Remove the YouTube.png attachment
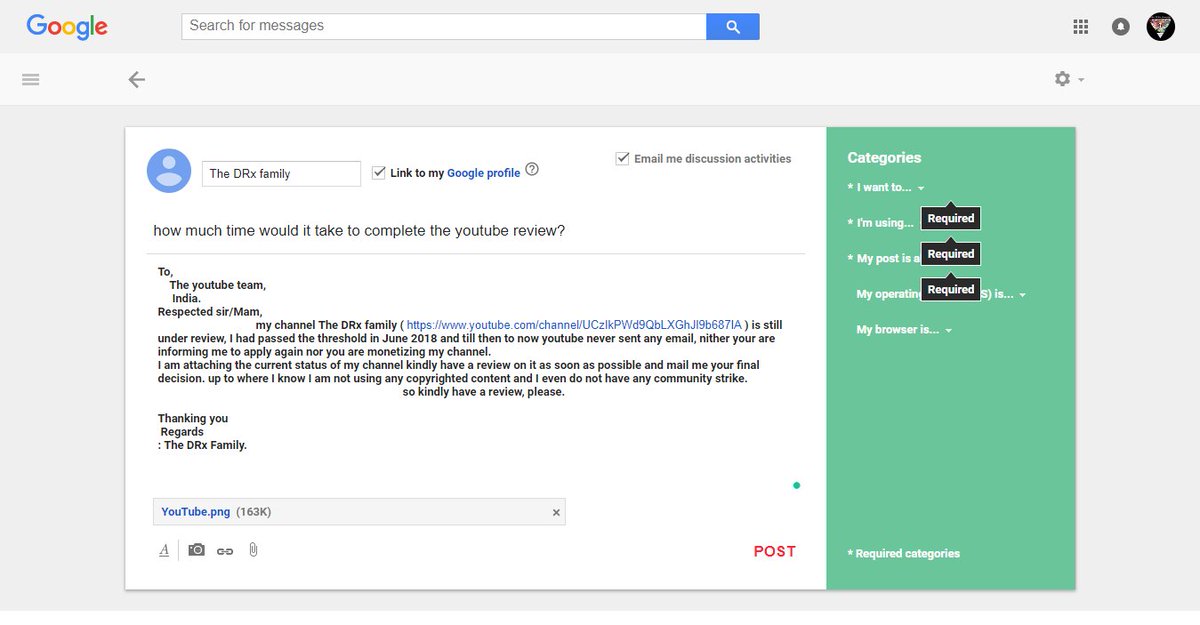 (x=557, y=512)
